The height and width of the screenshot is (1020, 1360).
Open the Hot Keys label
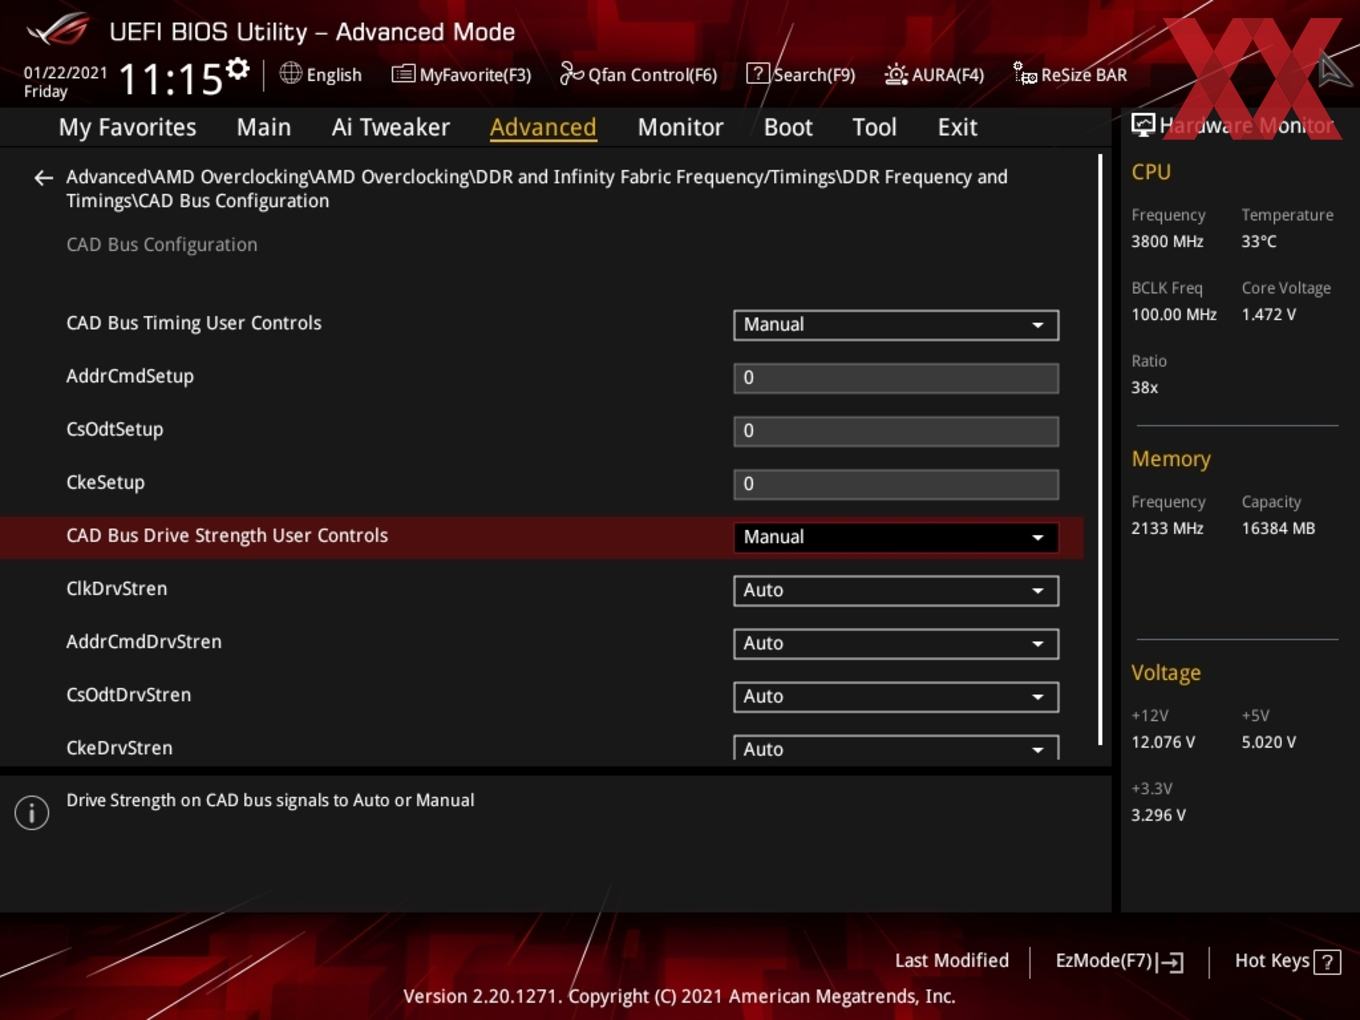1272,960
